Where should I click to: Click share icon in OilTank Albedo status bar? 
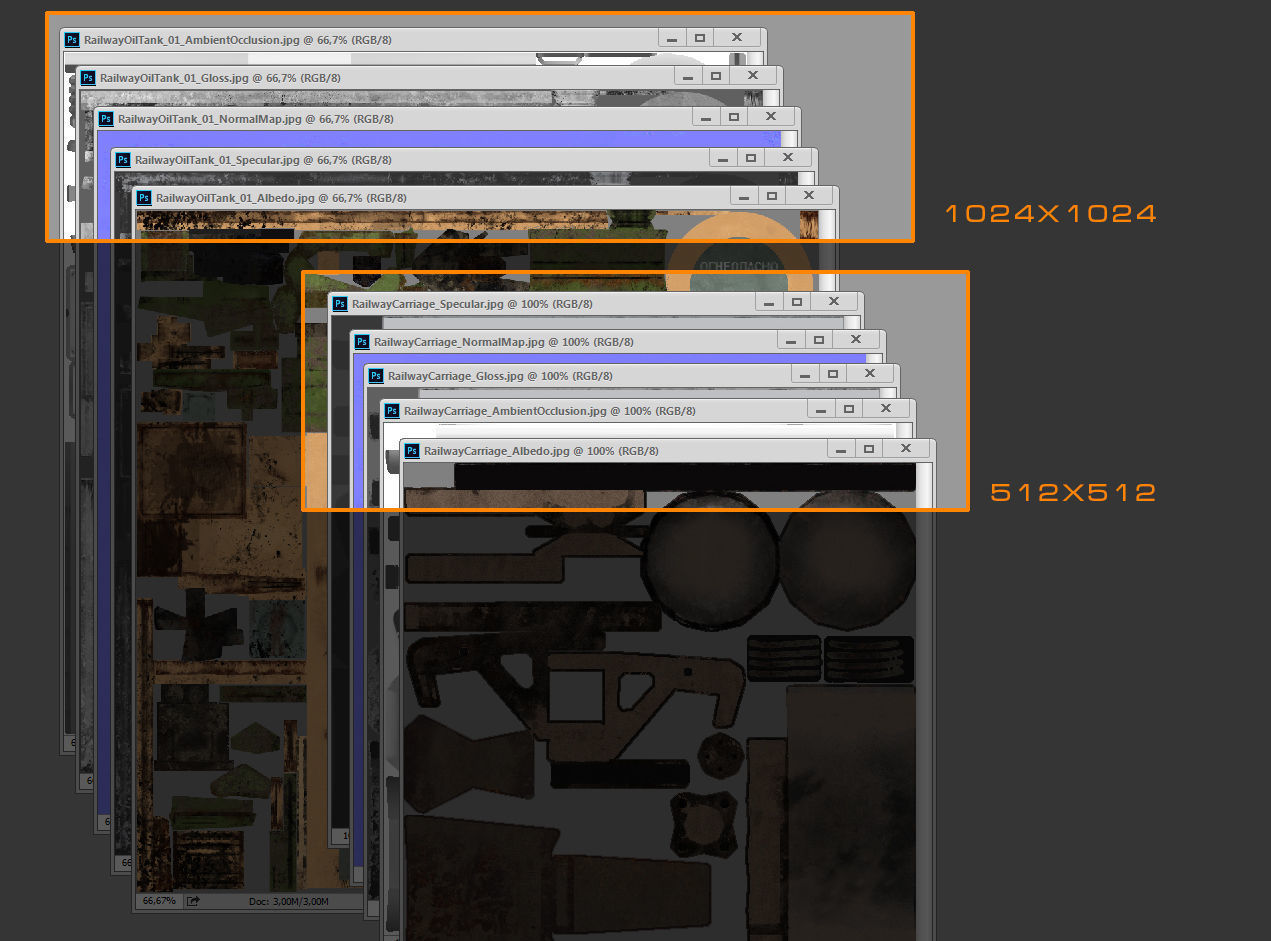click(193, 901)
